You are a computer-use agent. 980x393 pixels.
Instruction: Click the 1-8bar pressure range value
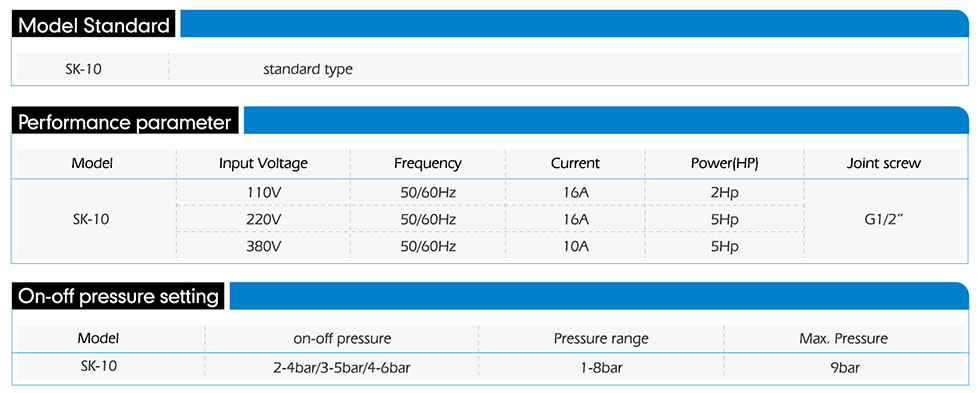click(601, 367)
